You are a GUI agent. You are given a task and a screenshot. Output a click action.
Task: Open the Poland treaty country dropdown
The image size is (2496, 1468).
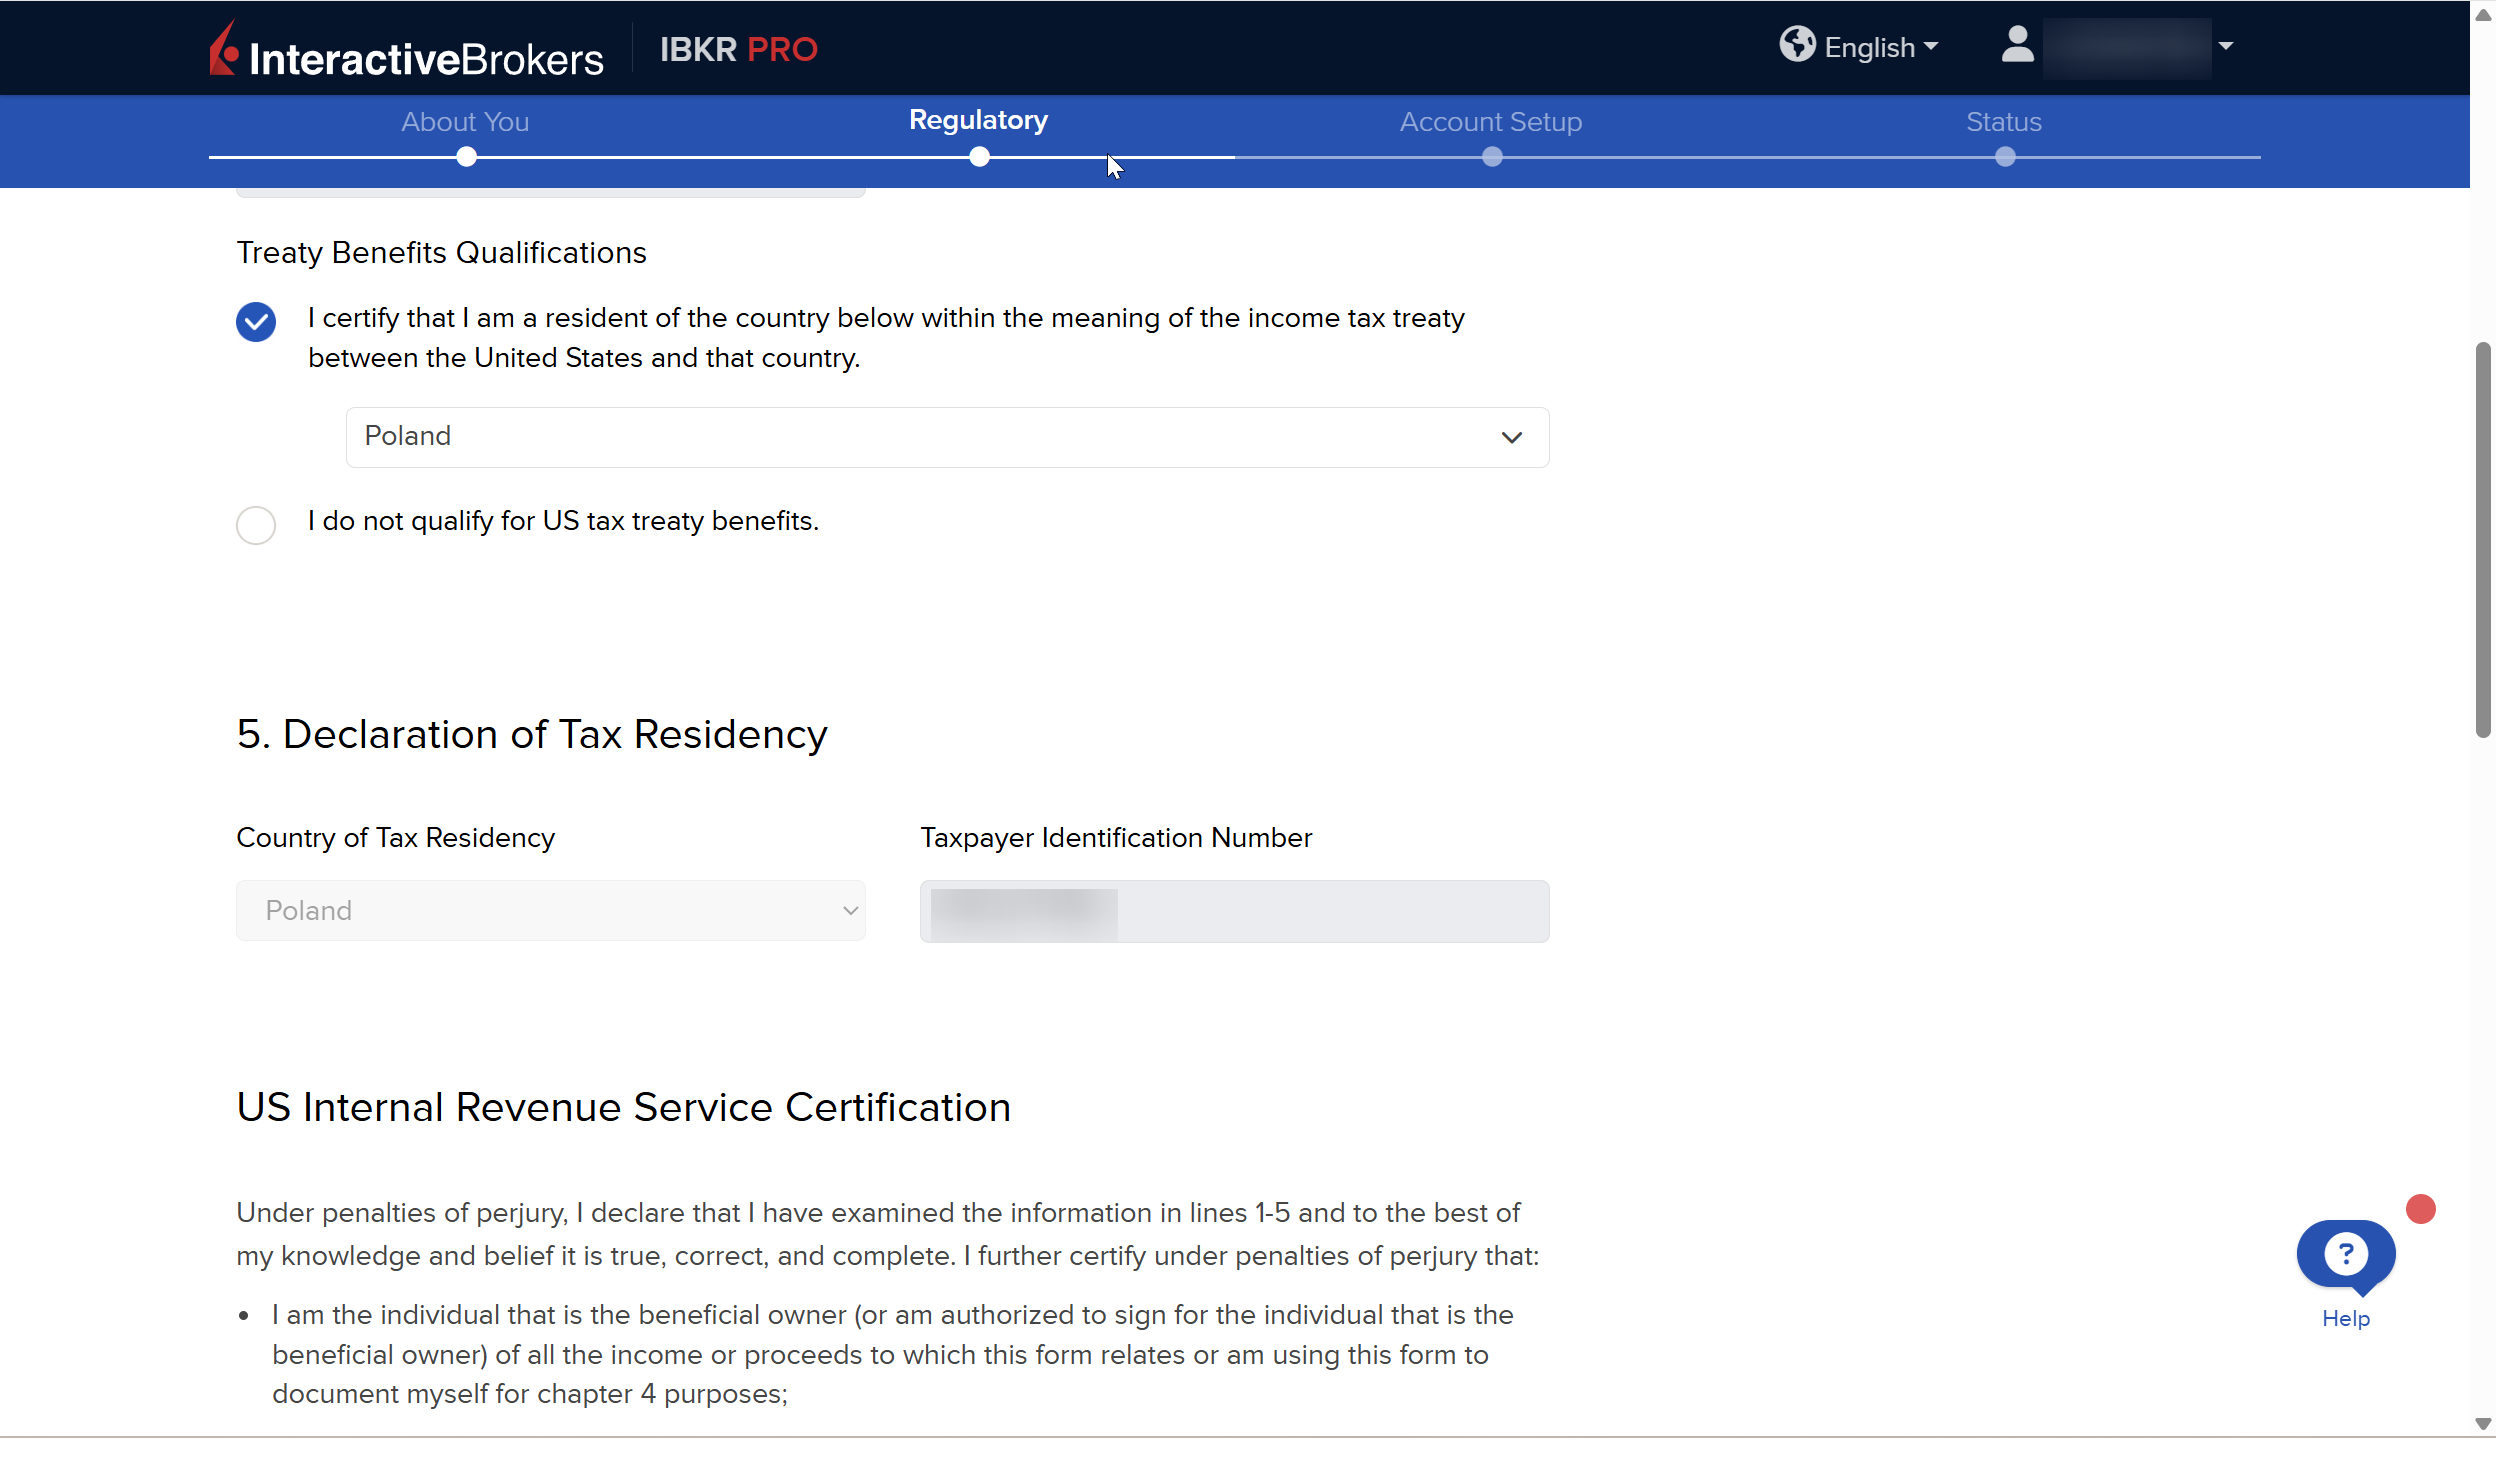[x=947, y=437]
